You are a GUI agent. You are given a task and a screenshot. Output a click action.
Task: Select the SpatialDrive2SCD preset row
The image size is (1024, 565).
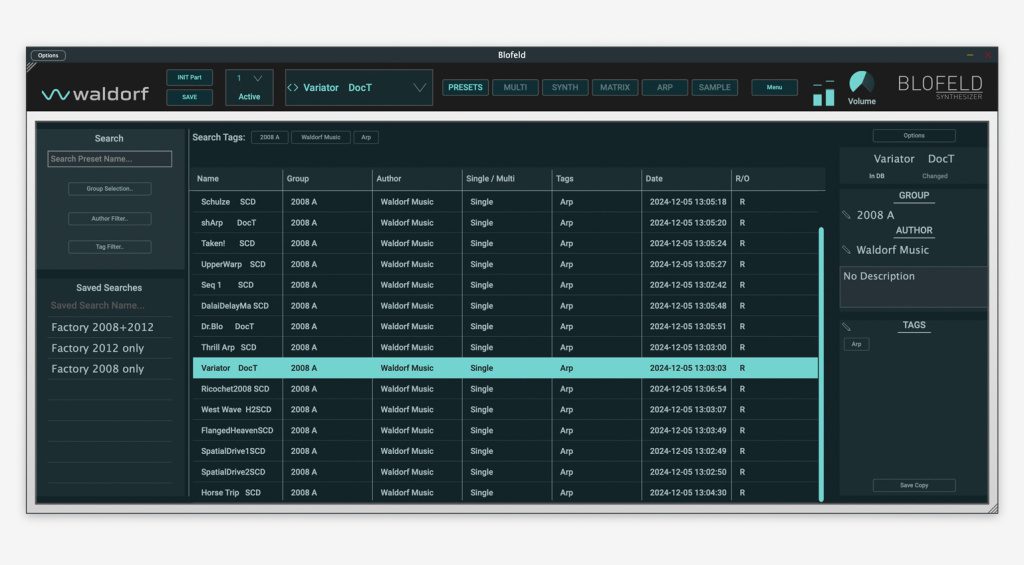pyautogui.click(x=505, y=472)
